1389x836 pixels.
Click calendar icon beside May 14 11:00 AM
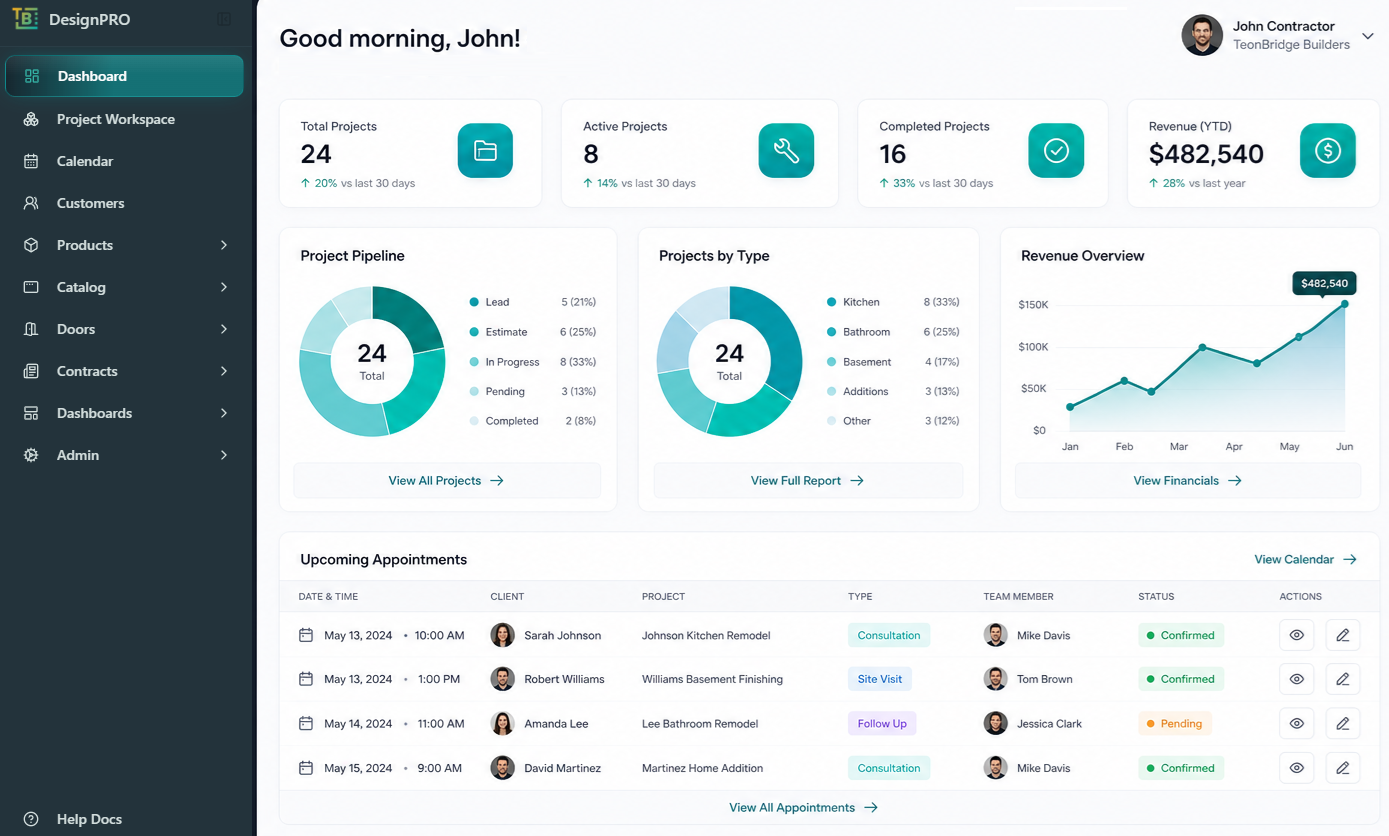pyautogui.click(x=306, y=723)
